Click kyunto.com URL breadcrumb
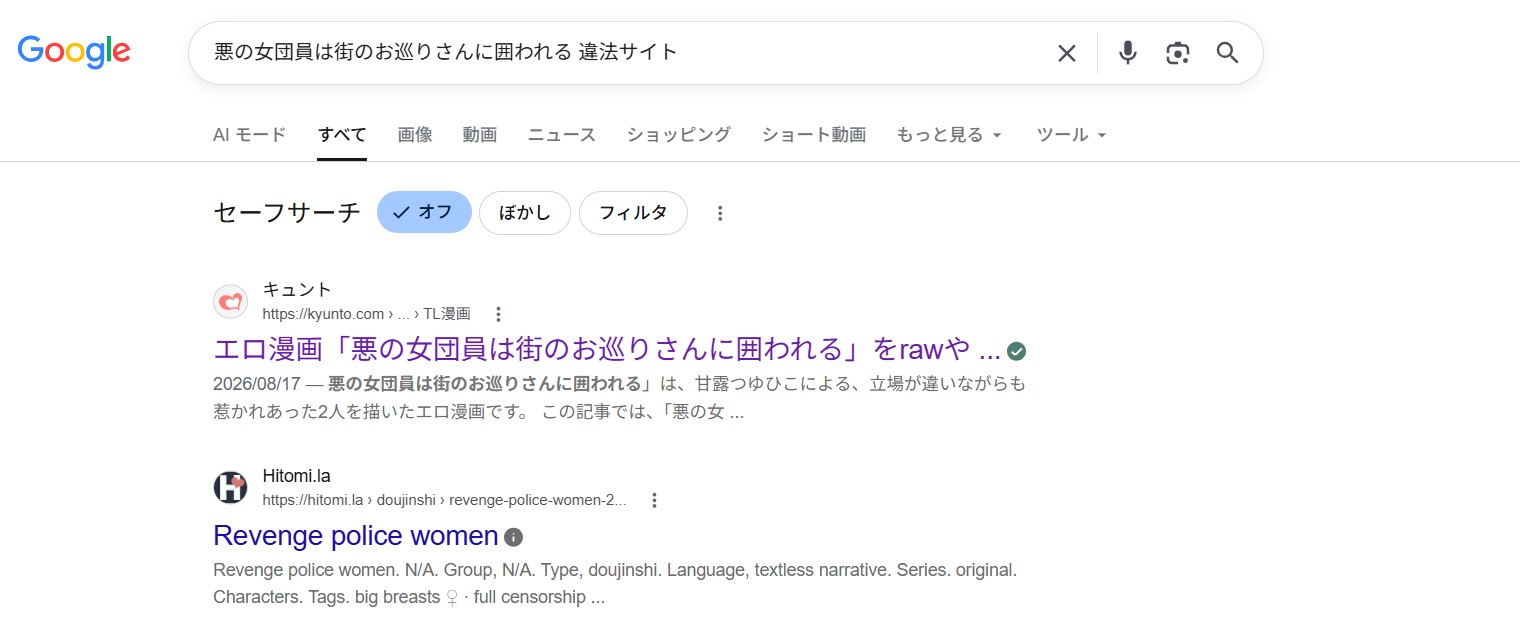1520x627 pixels. click(x=366, y=314)
